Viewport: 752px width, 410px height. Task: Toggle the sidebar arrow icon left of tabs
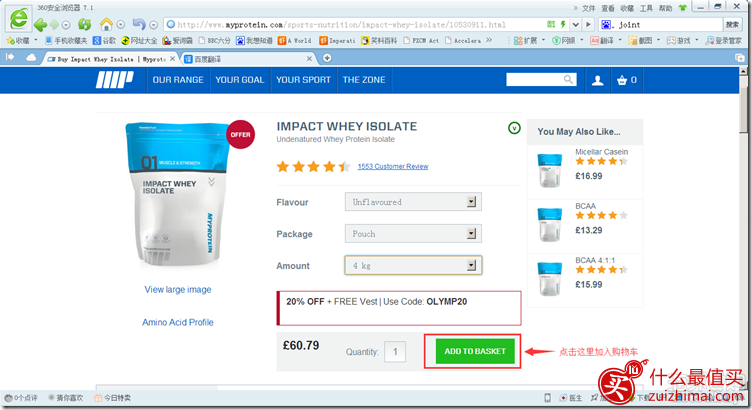10,58
